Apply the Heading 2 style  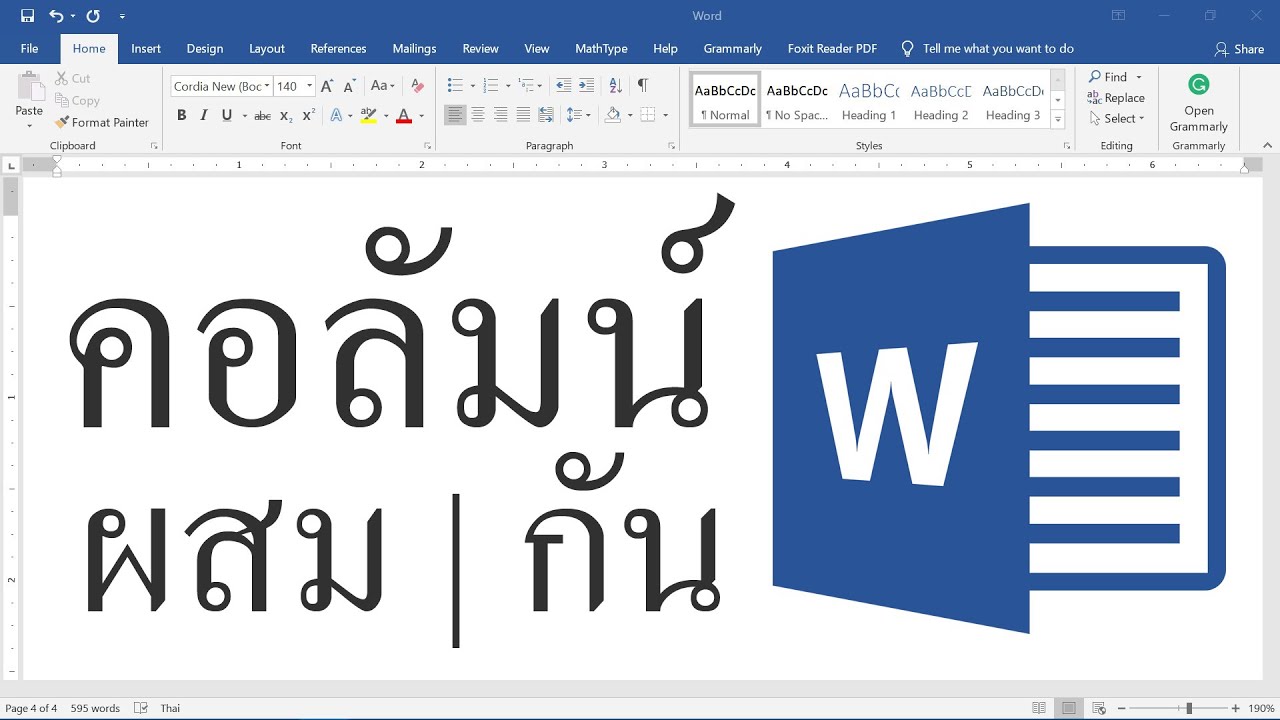tap(941, 101)
